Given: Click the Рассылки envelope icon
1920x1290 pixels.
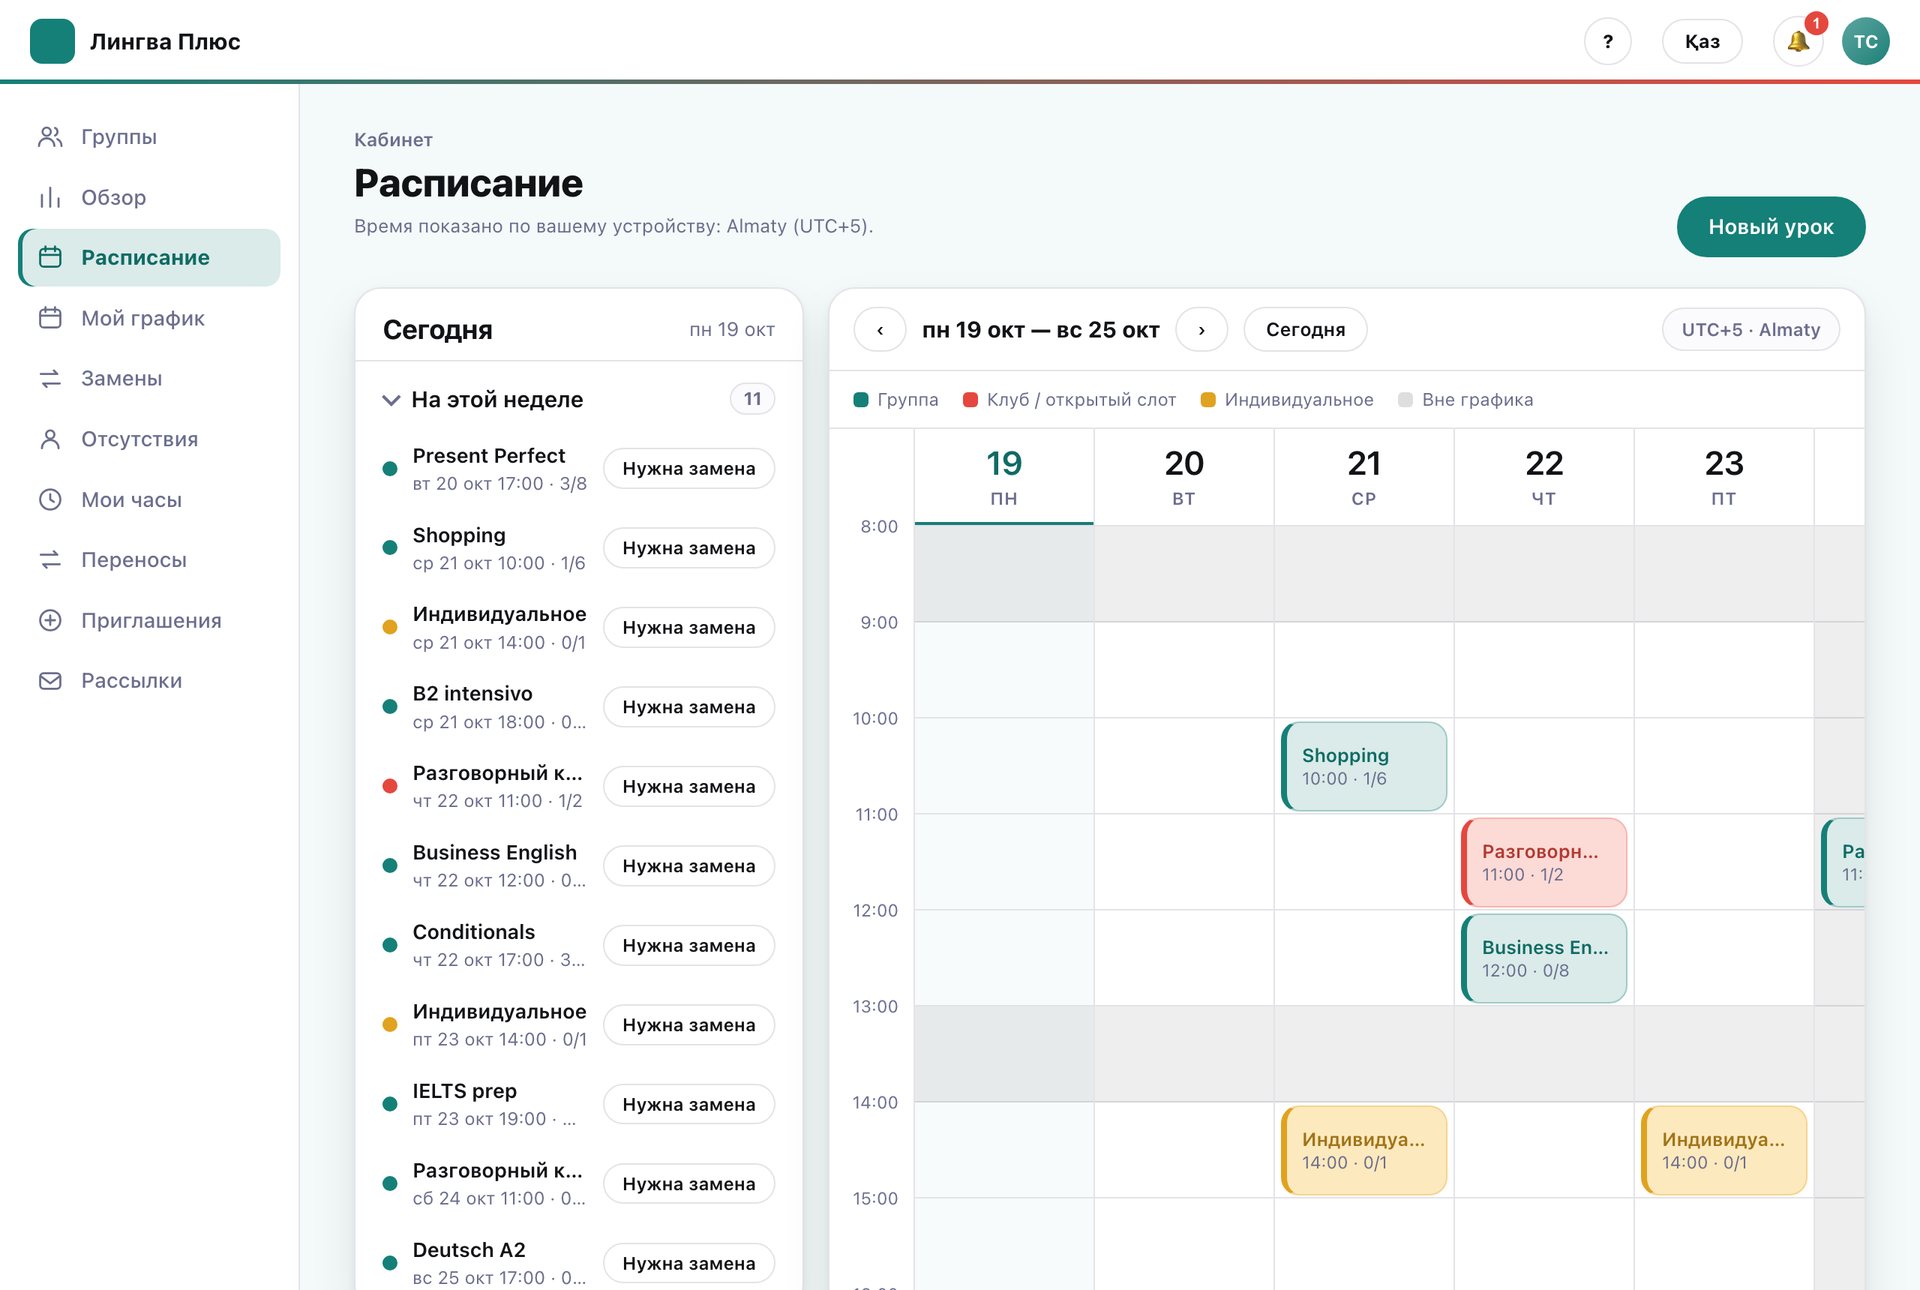Looking at the screenshot, I should click(50, 681).
